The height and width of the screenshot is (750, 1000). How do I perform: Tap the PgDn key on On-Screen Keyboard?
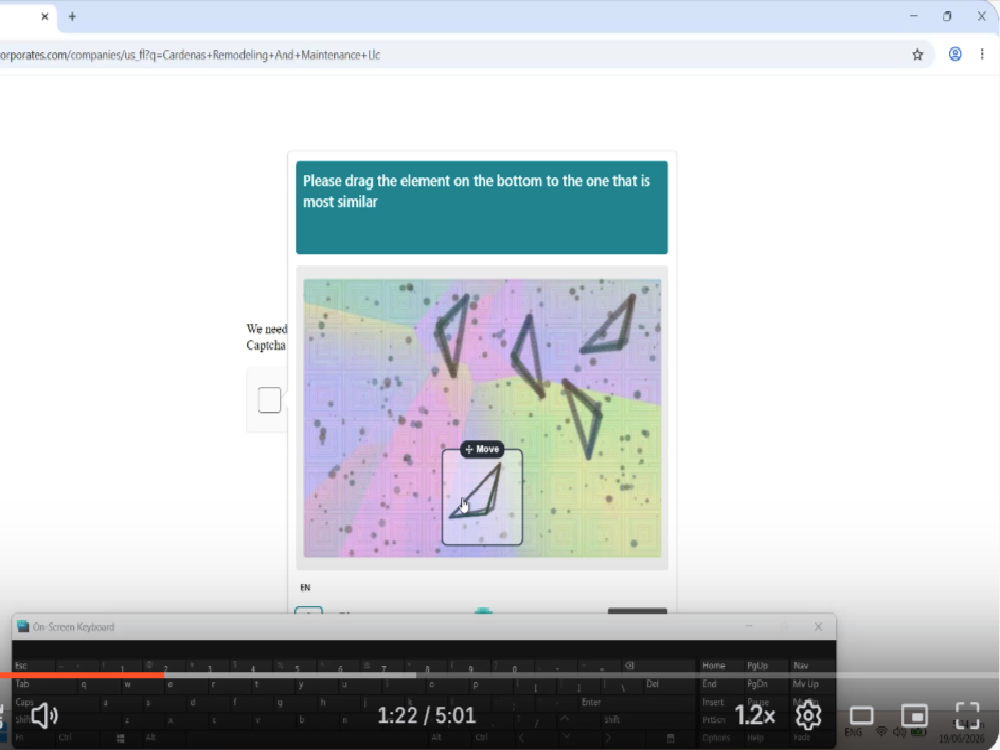[x=757, y=684]
